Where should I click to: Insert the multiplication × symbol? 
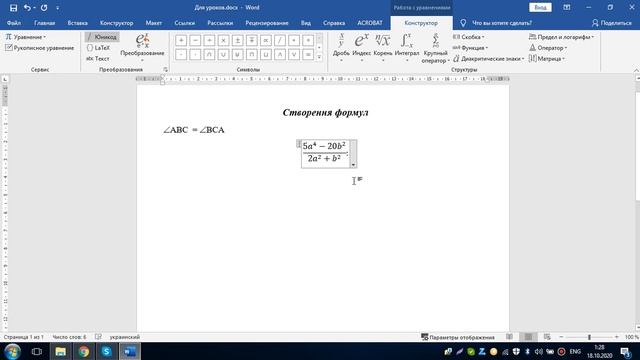[223, 40]
